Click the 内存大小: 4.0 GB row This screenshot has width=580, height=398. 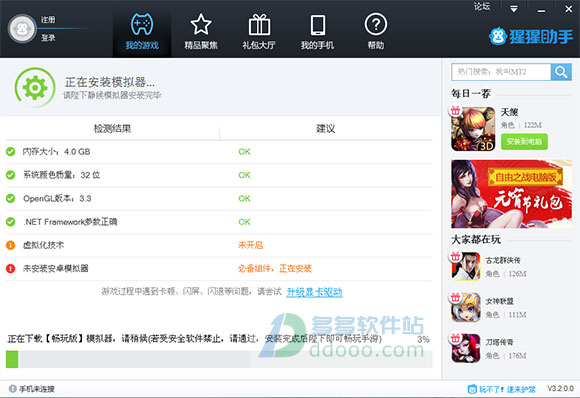pyautogui.click(x=219, y=152)
